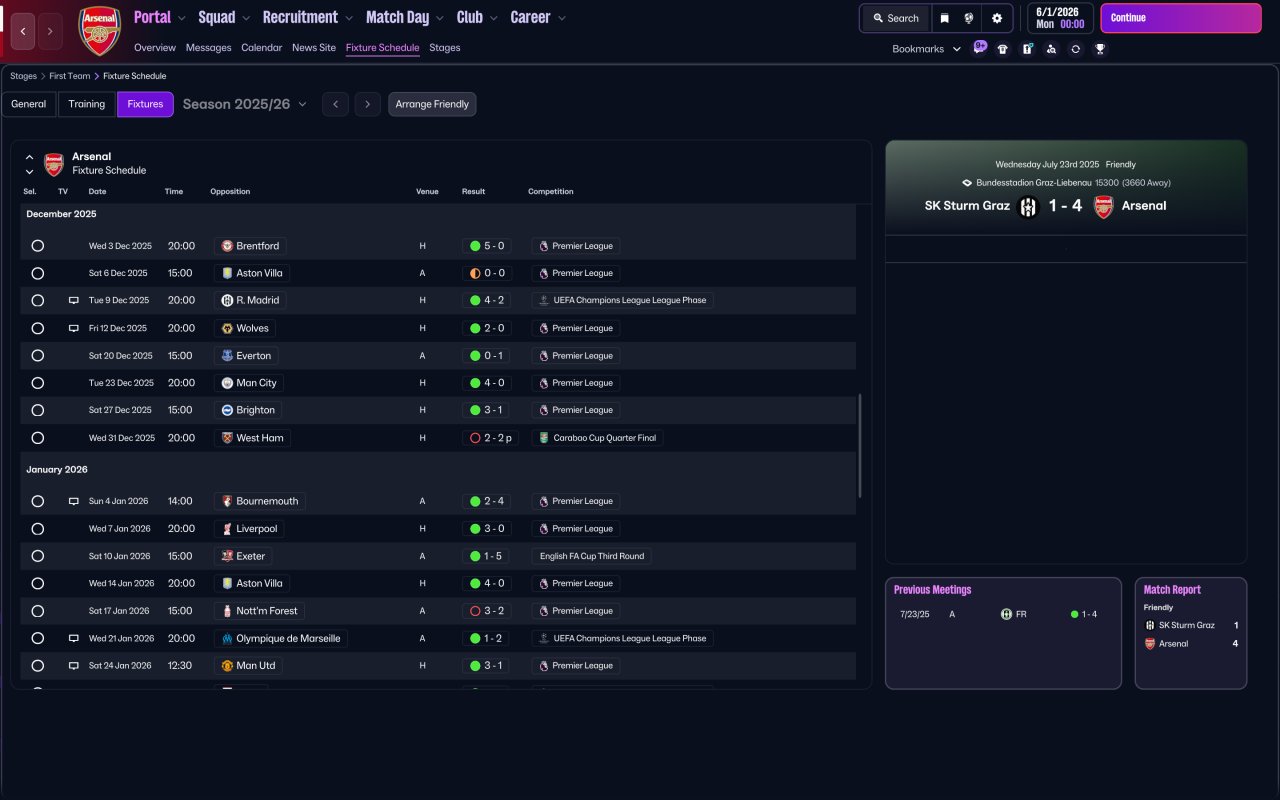Click the Man City club badge in fixtures list

227,383
